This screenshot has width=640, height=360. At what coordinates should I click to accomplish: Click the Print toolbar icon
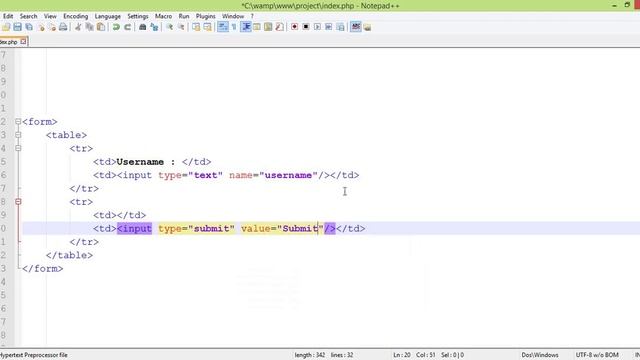tap(63, 27)
